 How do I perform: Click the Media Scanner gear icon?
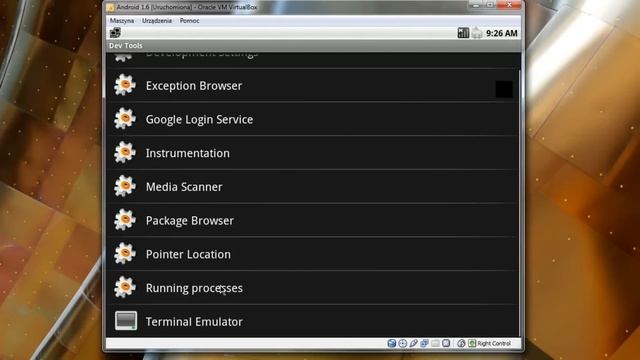pos(125,186)
